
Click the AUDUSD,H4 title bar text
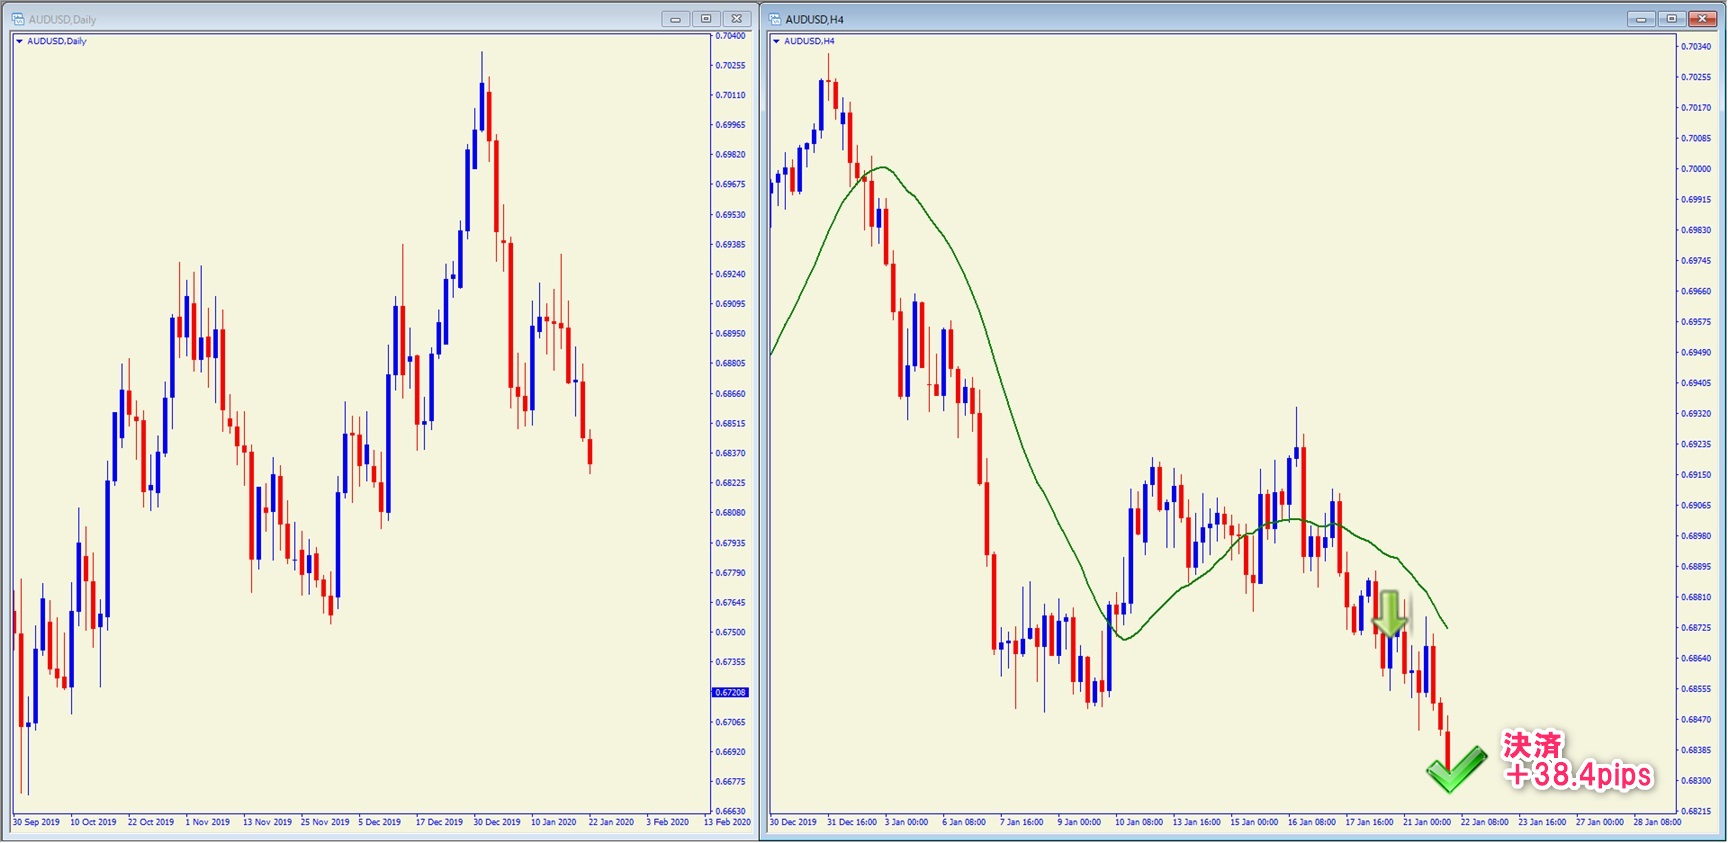click(x=815, y=19)
